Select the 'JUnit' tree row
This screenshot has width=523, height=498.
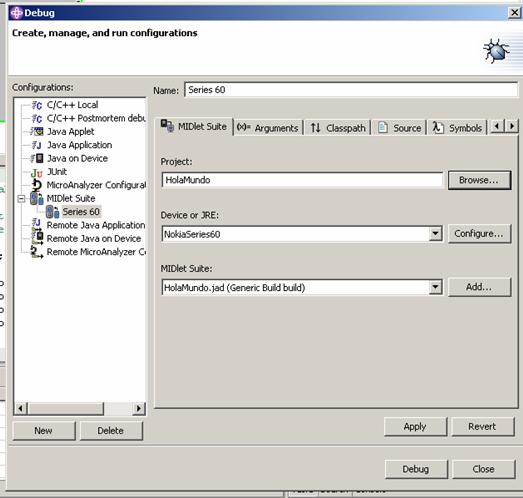(57, 172)
